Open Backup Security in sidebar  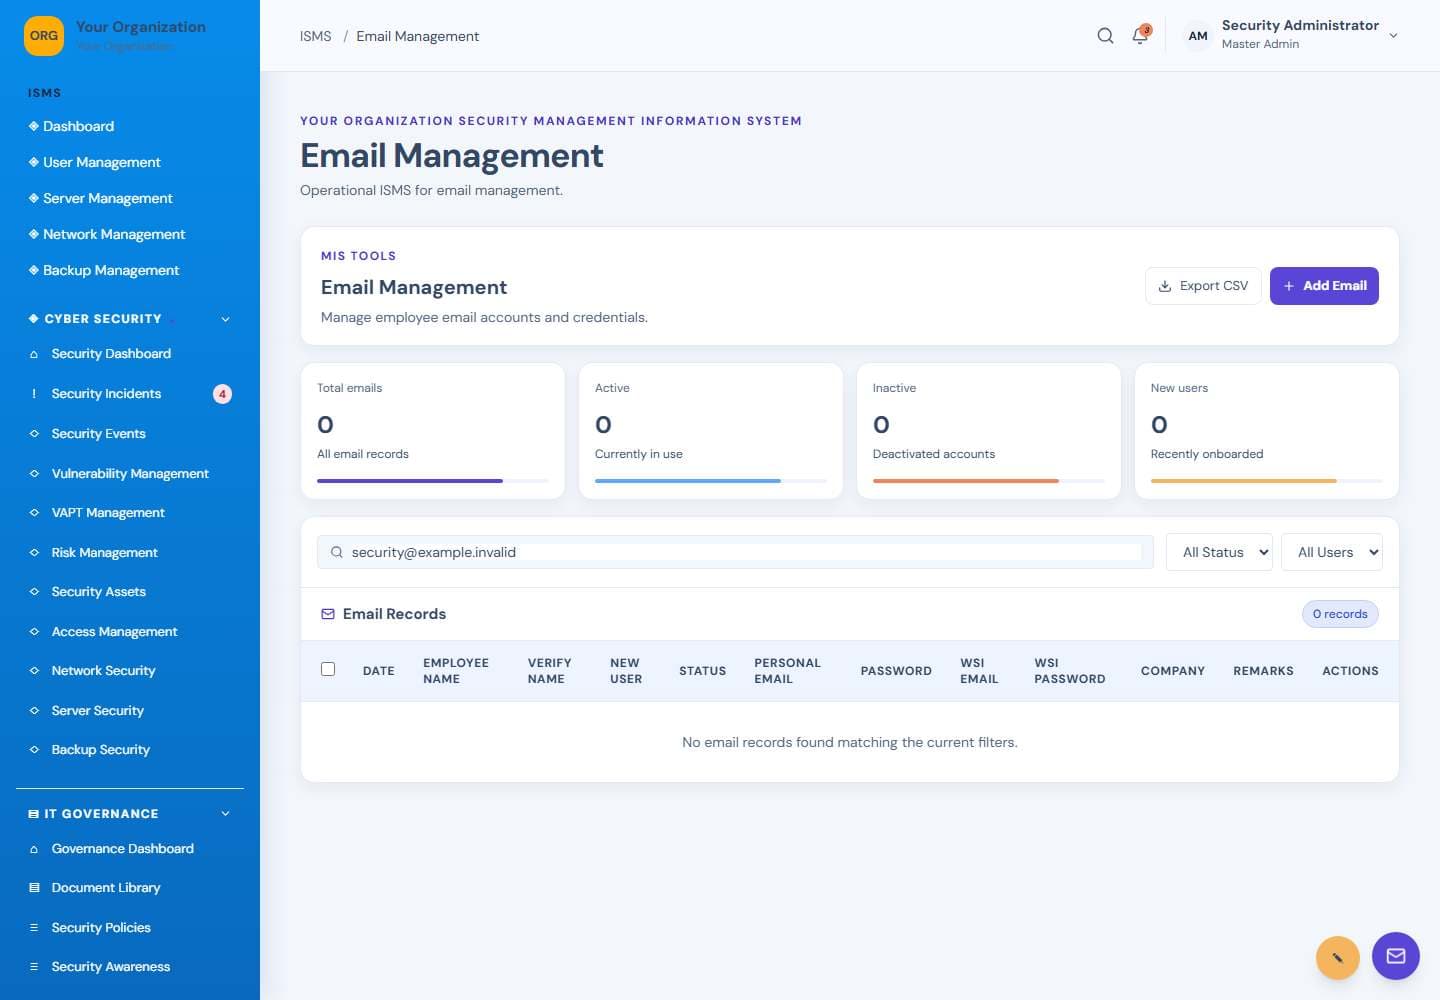(x=100, y=750)
